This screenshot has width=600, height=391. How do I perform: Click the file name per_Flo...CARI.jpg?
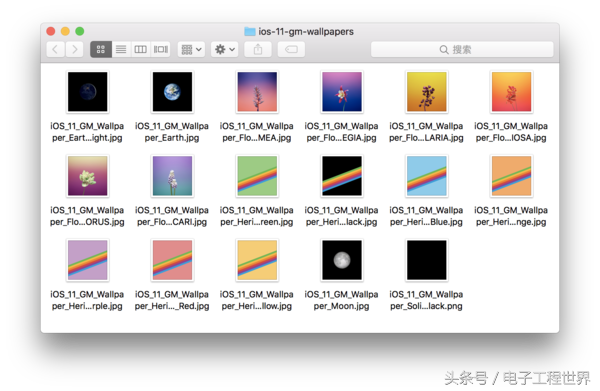click(172, 216)
